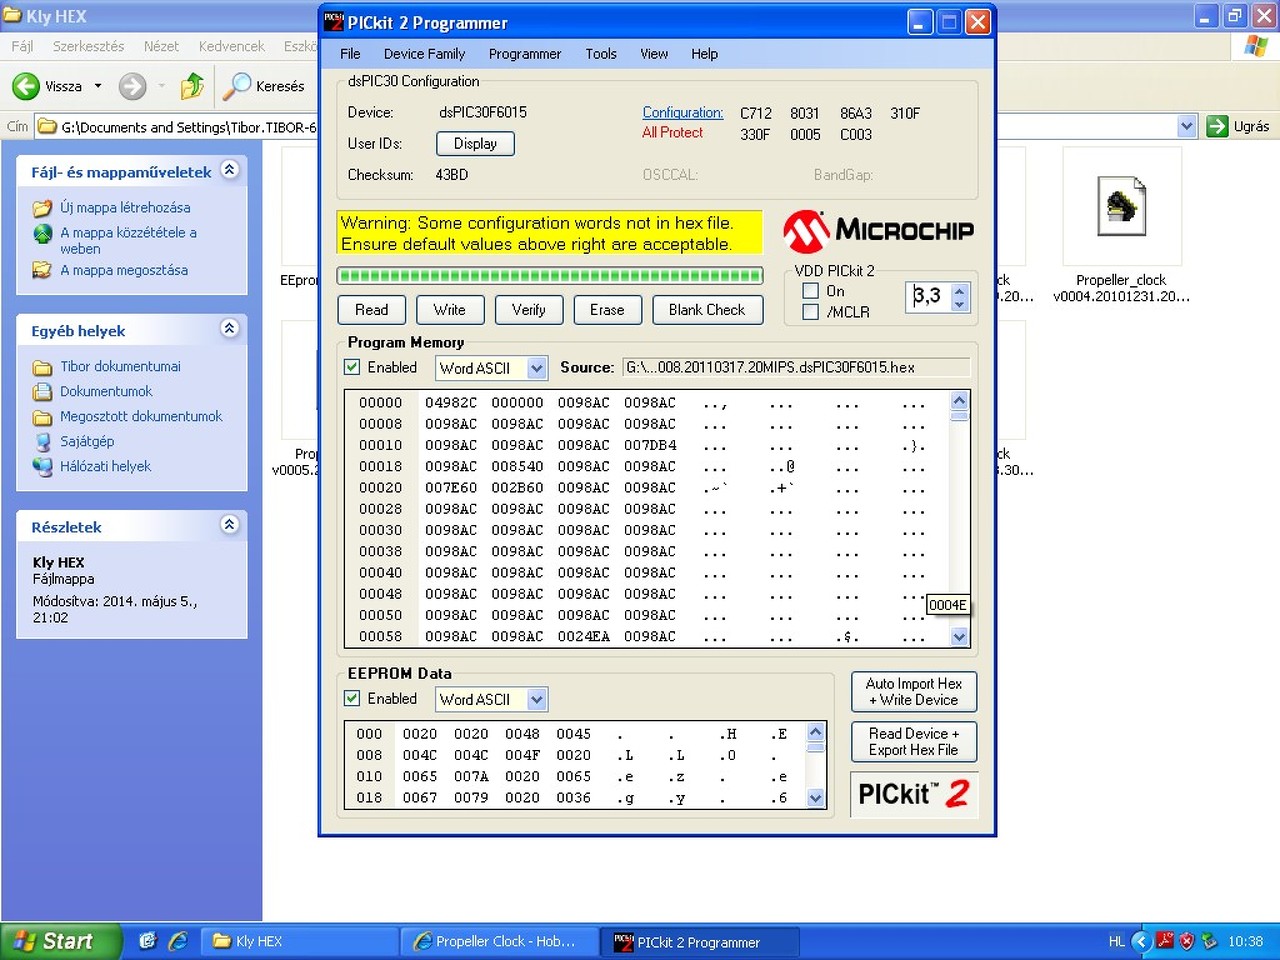The height and width of the screenshot is (960, 1280).
Task: Decrease VDD voltage with down arrow
Action: click(960, 304)
